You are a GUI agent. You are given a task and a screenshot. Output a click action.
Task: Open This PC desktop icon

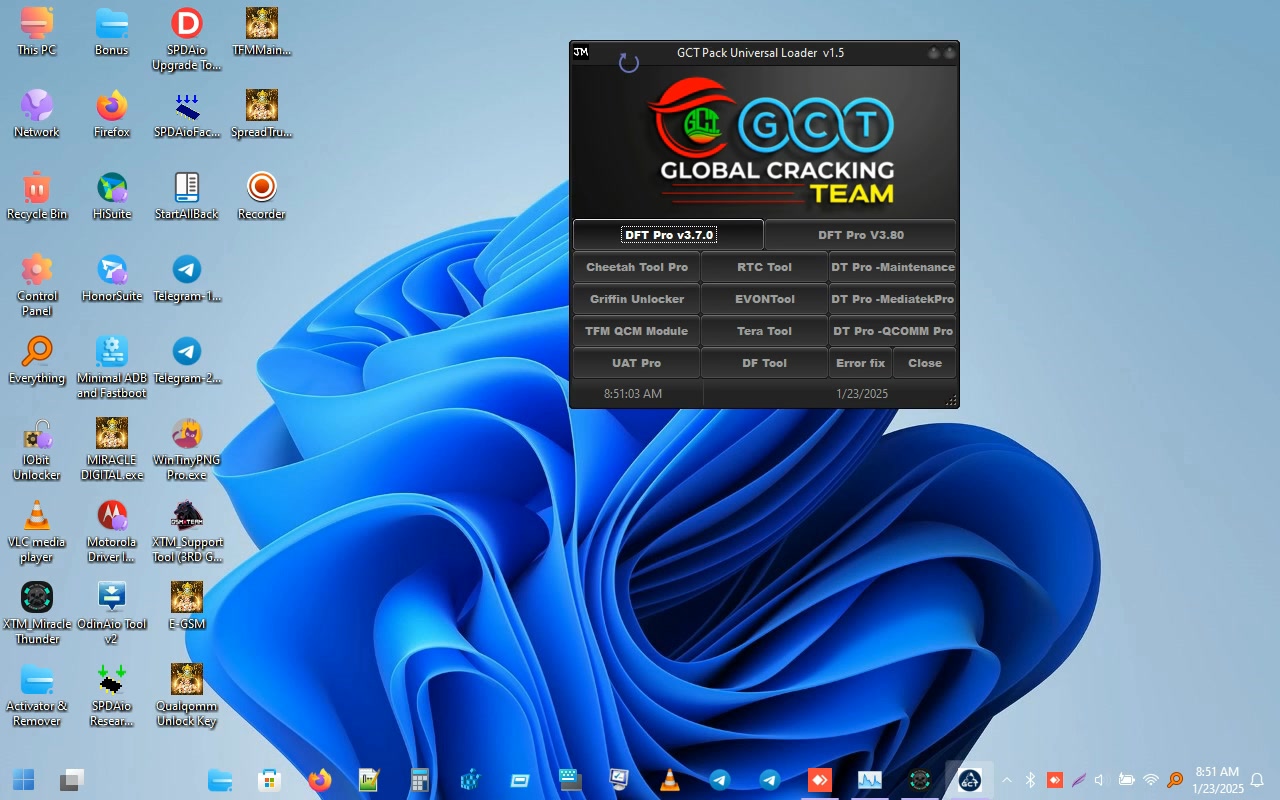tap(37, 32)
